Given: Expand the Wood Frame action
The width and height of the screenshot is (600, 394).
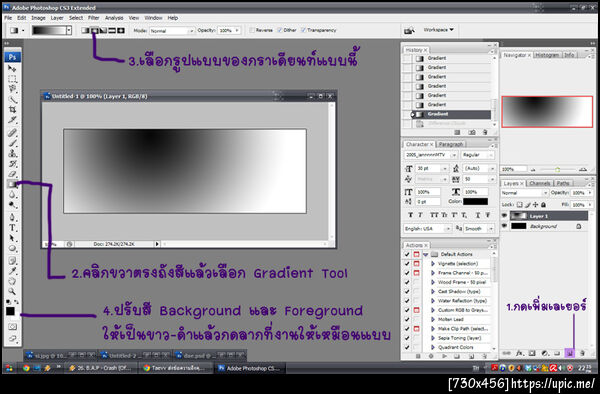Looking at the screenshot, I should pyautogui.click(x=433, y=282).
